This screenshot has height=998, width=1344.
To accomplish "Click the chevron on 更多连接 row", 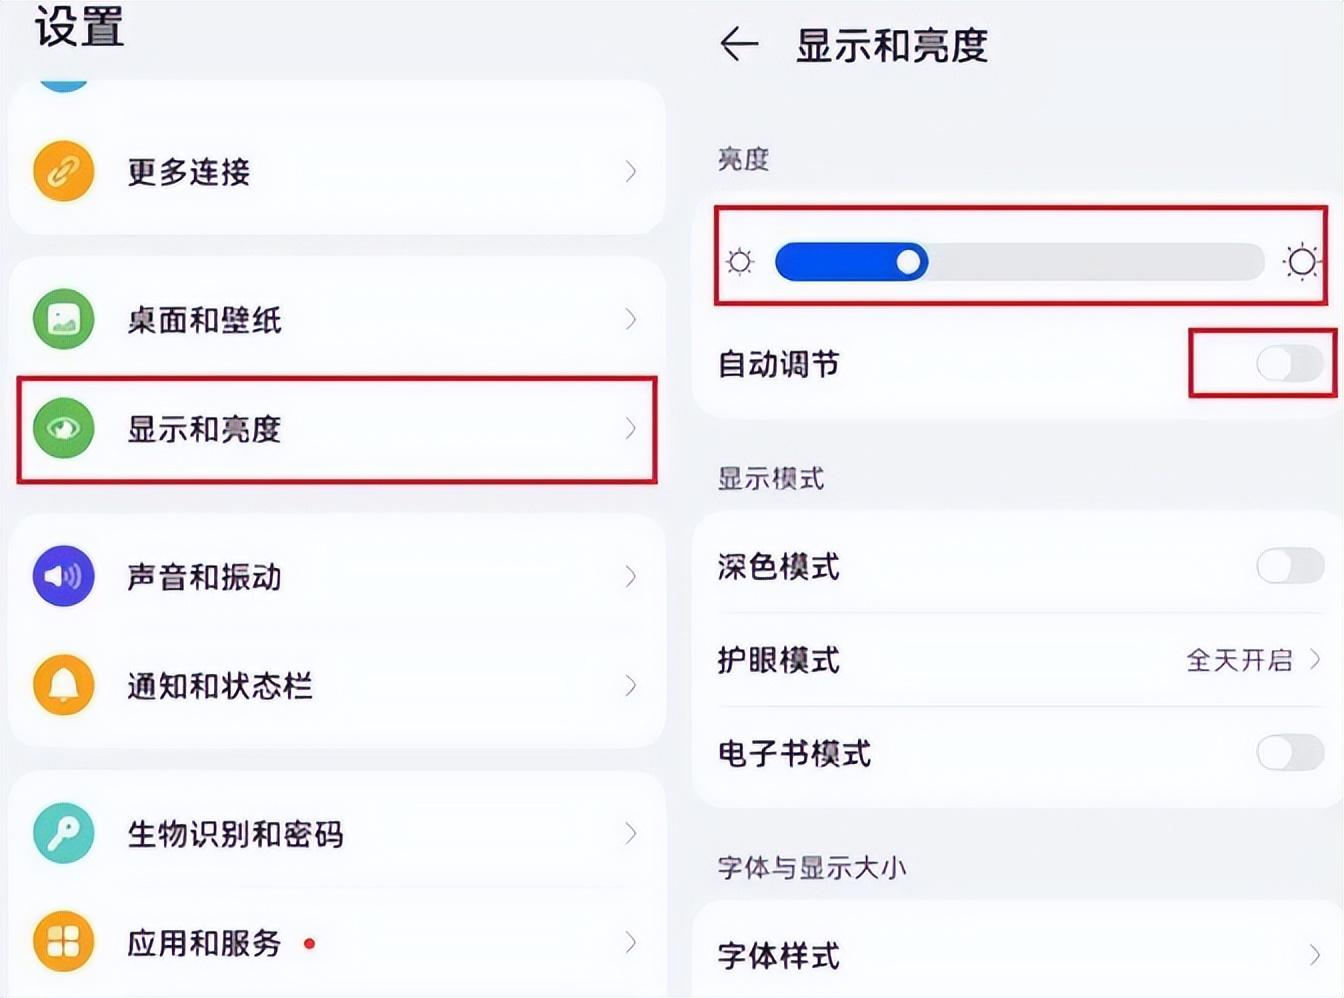I will 630,172.
